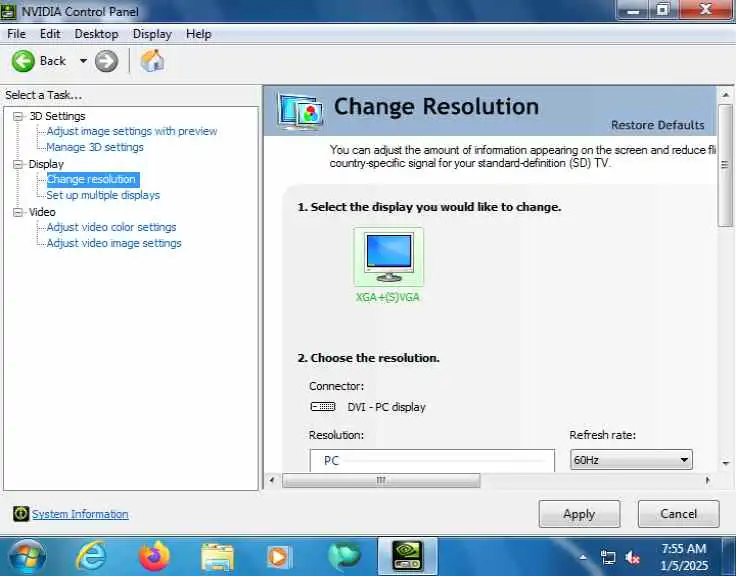Click the horizontal scrollbar left arrow
This screenshot has height=576, width=736.
[x=272, y=480]
